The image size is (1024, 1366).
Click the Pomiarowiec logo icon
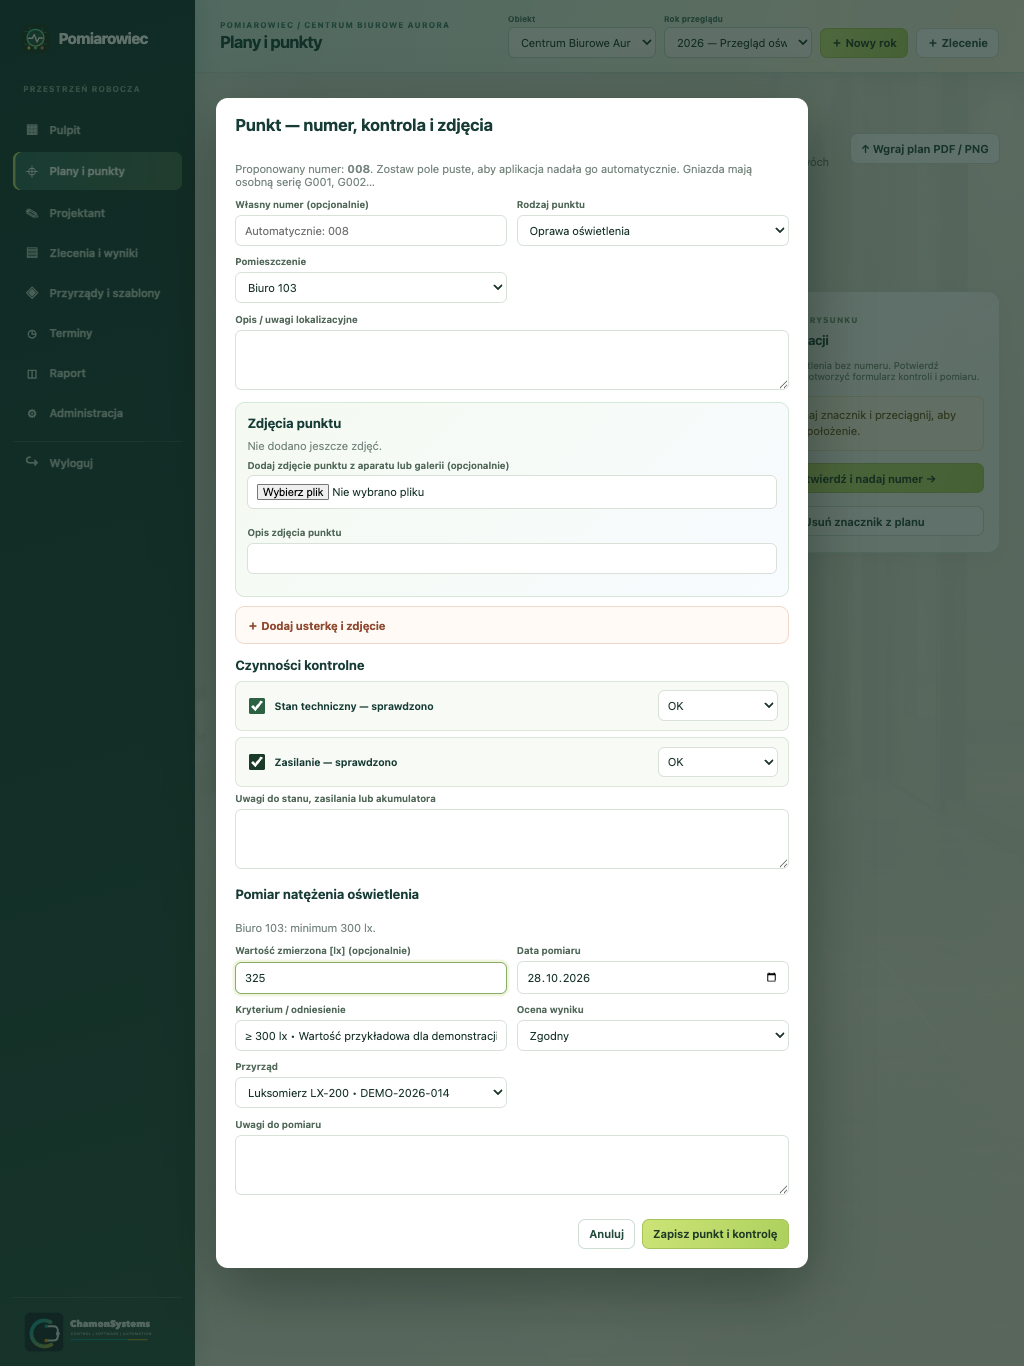click(36, 39)
